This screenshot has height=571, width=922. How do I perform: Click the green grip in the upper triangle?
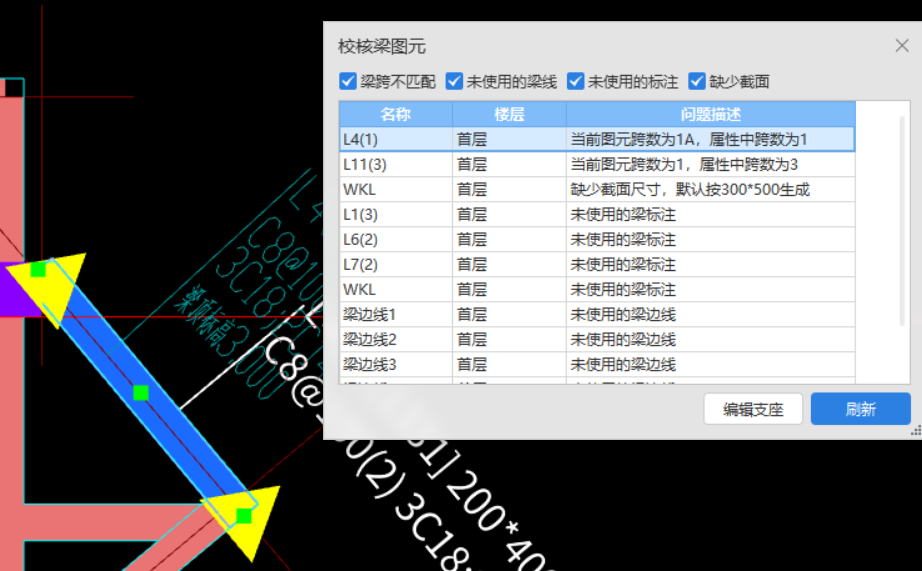38,269
